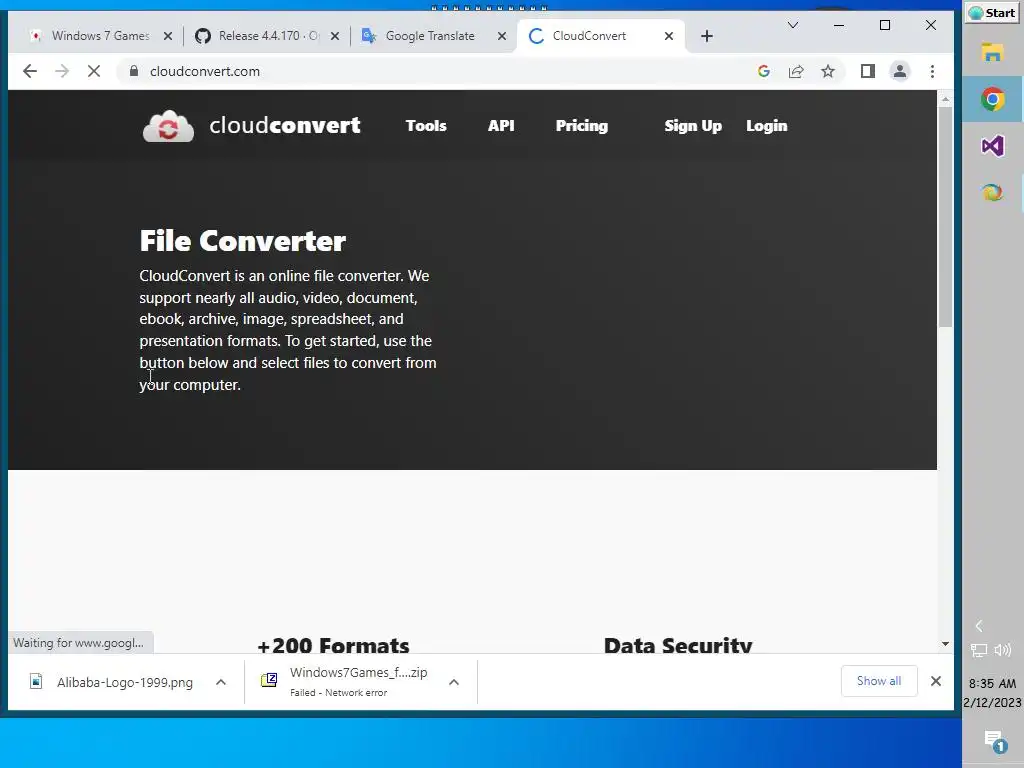Click the page scrollbar down arrow
The height and width of the screenshot is (768, 1024).
click(945, 644)
